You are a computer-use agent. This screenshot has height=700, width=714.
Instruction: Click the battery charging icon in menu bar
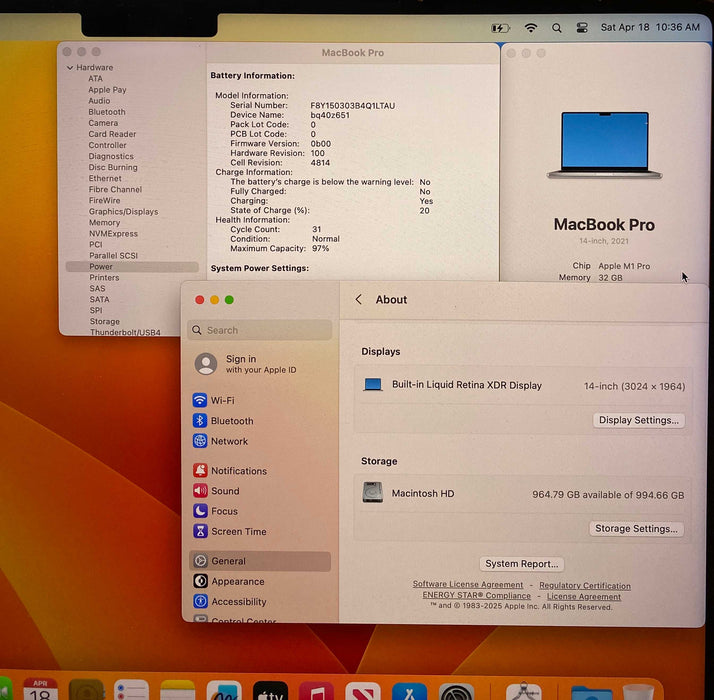(500, 28)
